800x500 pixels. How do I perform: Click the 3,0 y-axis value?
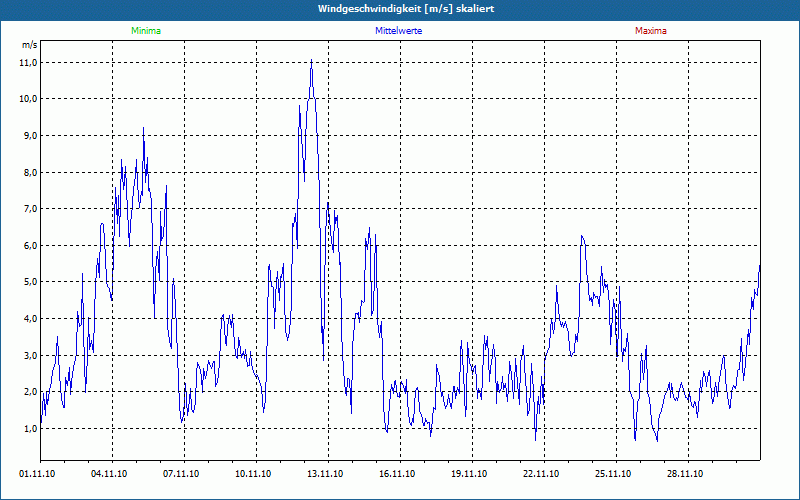pyautogui.click(x=30, y=356)
